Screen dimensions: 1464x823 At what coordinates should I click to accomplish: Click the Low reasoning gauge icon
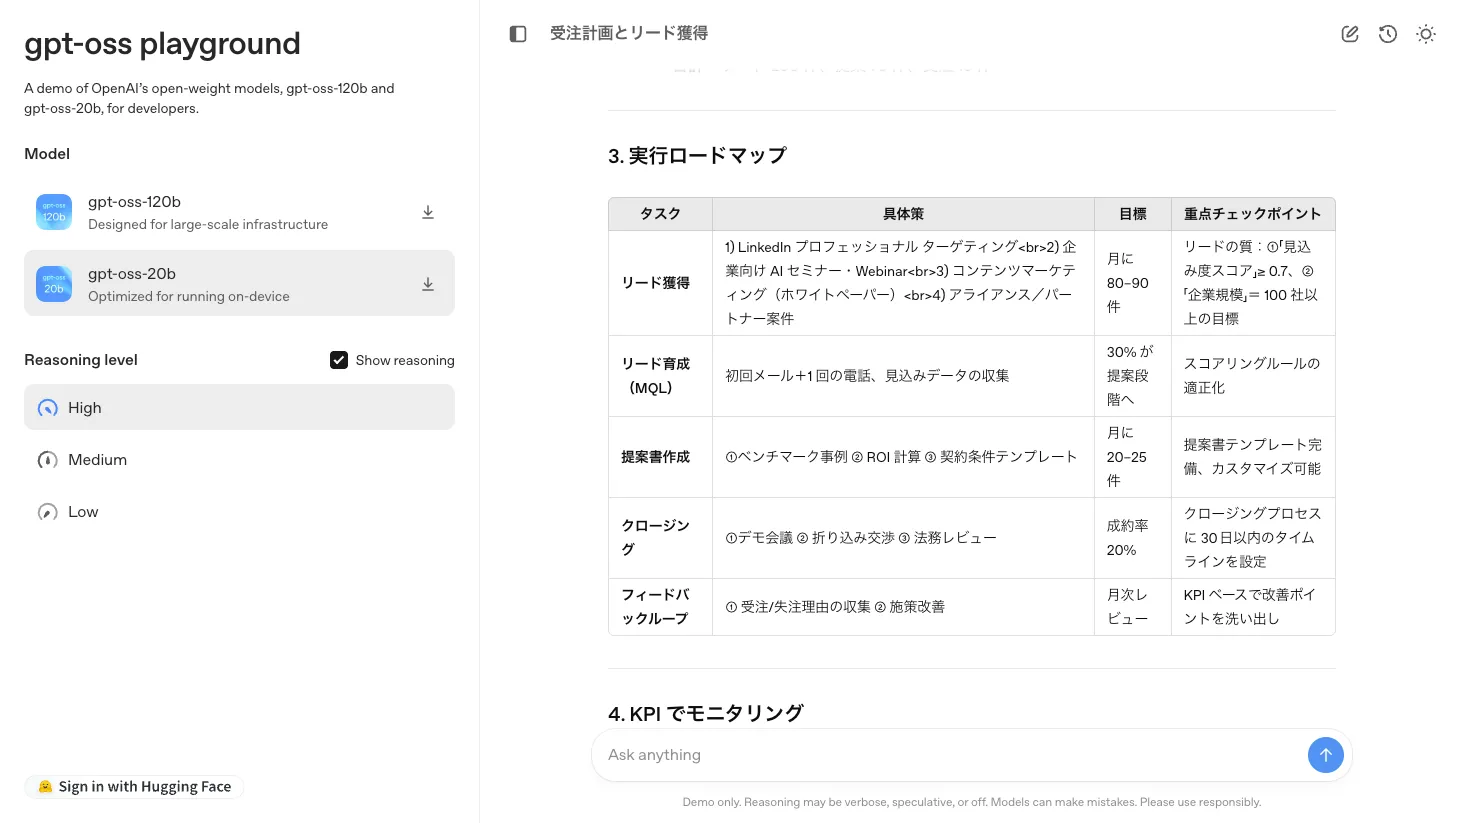point(47,512)
